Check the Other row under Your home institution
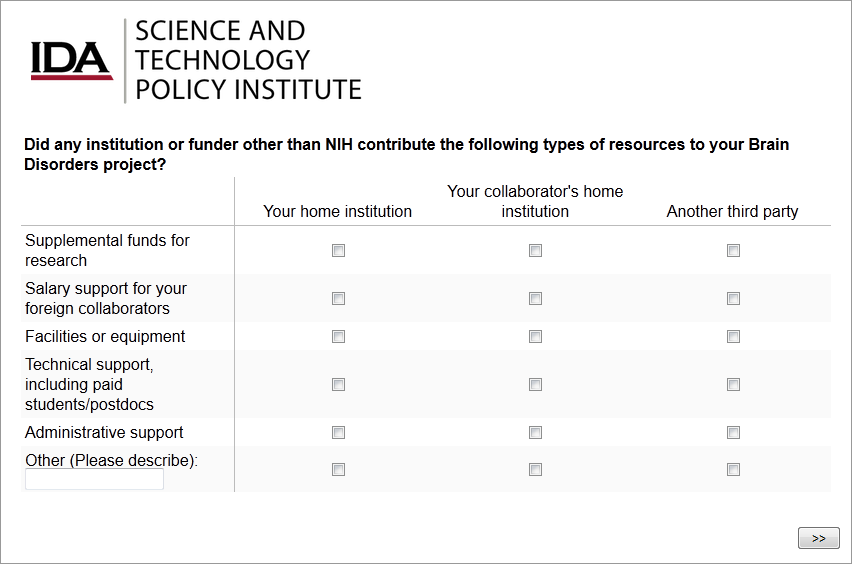The height and width of the screenshot is (564, 852). [x=338, y=470]
